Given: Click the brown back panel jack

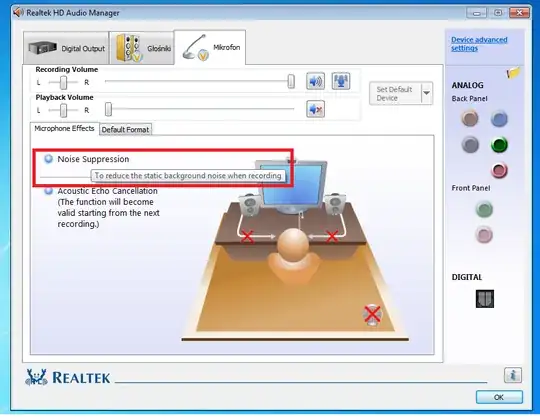Looking at the screenshot, I should [x=470, y=118].
